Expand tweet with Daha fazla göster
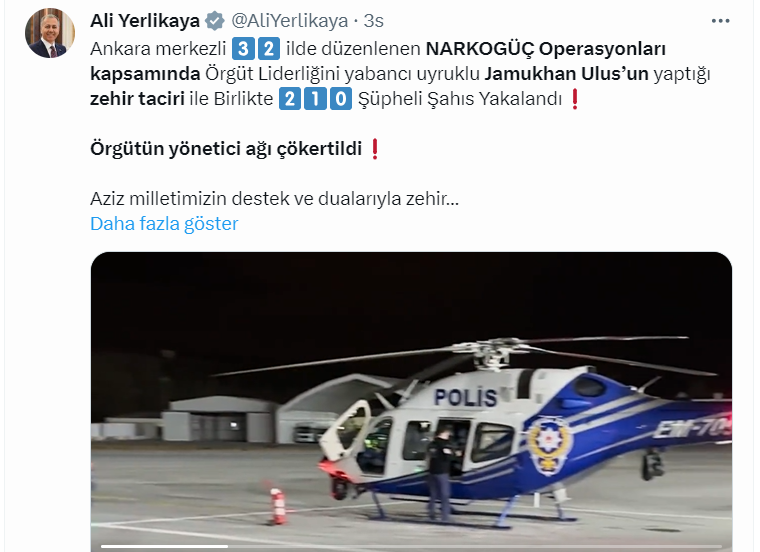 164,223
